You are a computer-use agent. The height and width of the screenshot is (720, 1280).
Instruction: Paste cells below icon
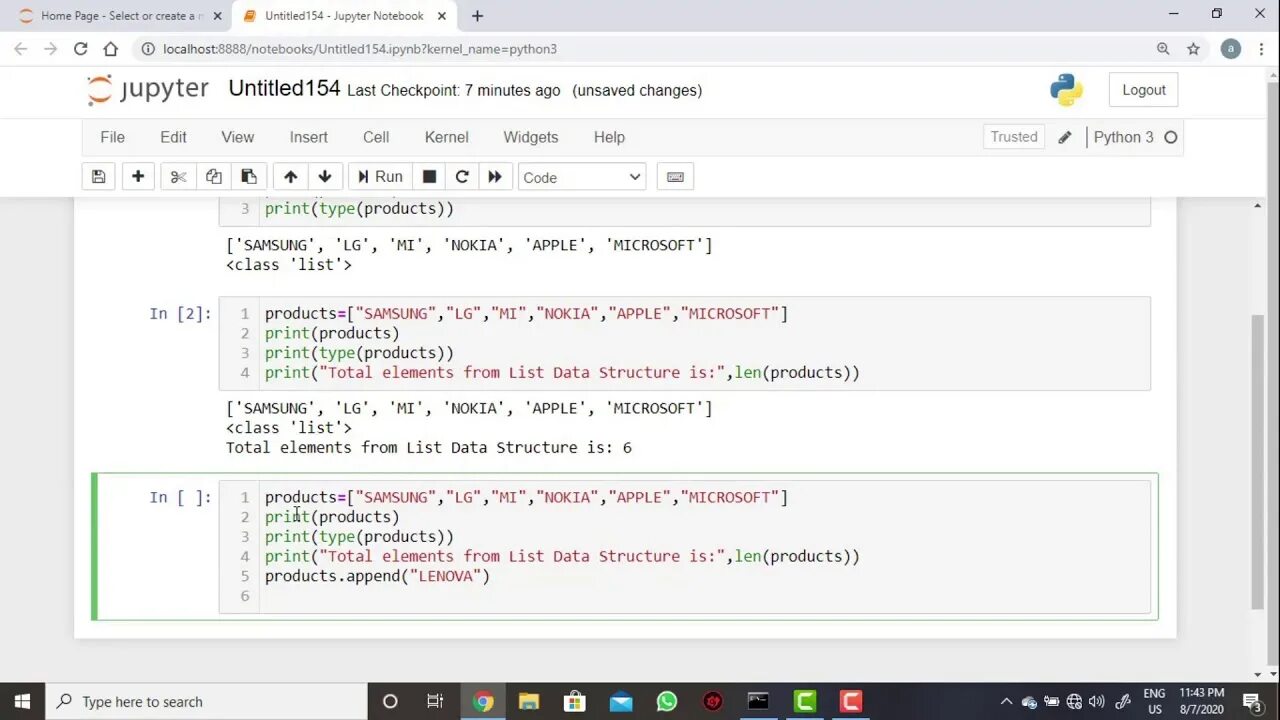coord(249,177)
